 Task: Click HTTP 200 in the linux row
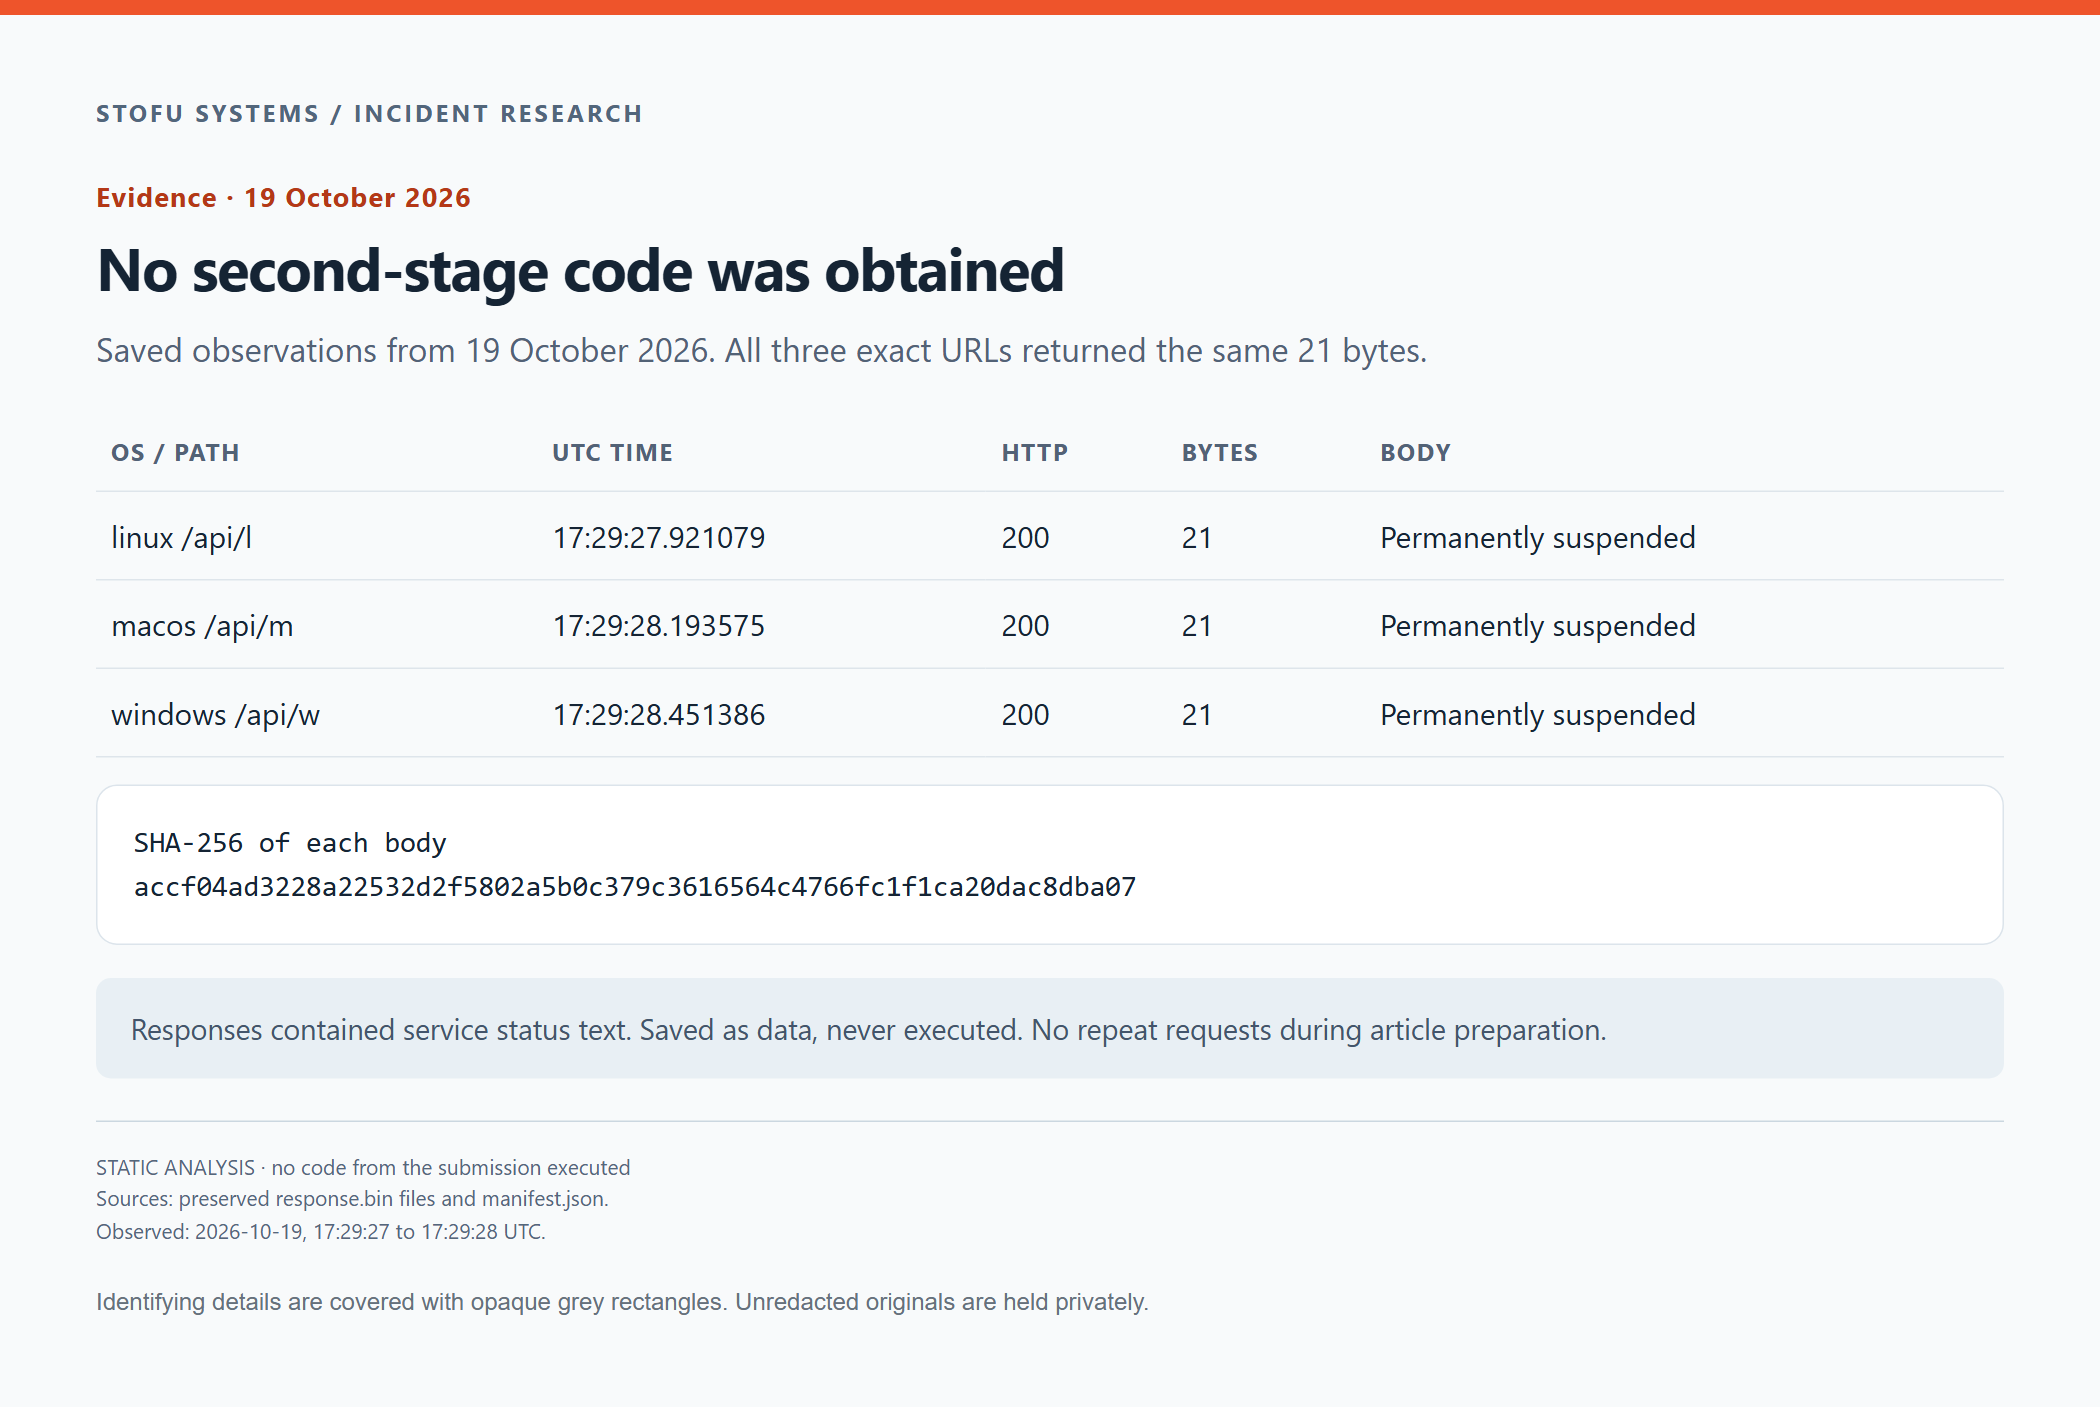tap(1025, 538)
